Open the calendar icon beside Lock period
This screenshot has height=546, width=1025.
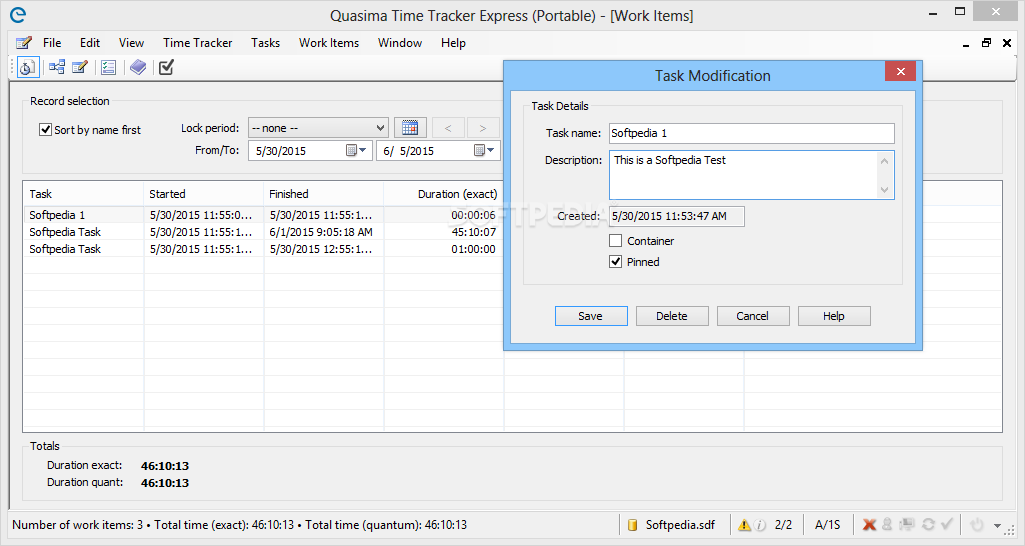click(410, 128)
